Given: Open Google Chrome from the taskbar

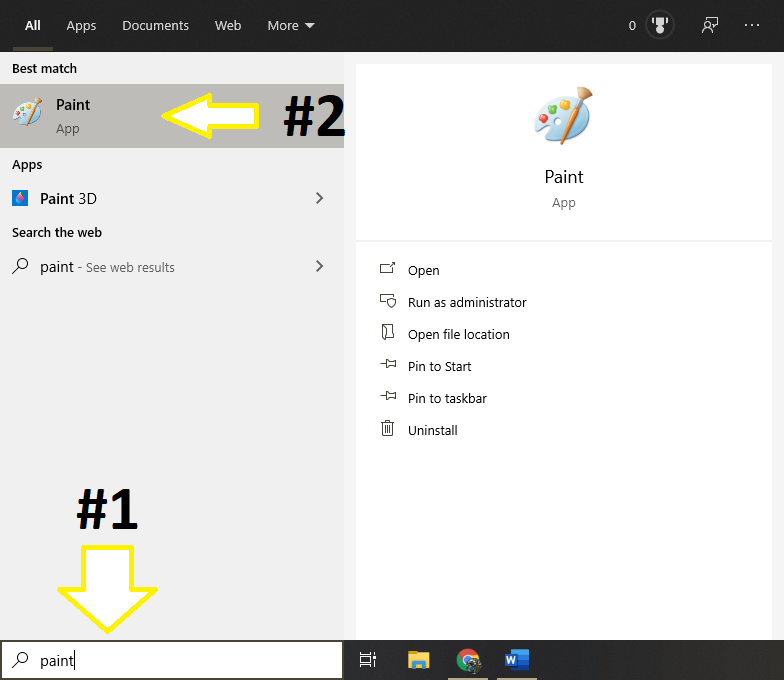Looking at the screenshot, I should pyautogui.click(x=468, y=660).
